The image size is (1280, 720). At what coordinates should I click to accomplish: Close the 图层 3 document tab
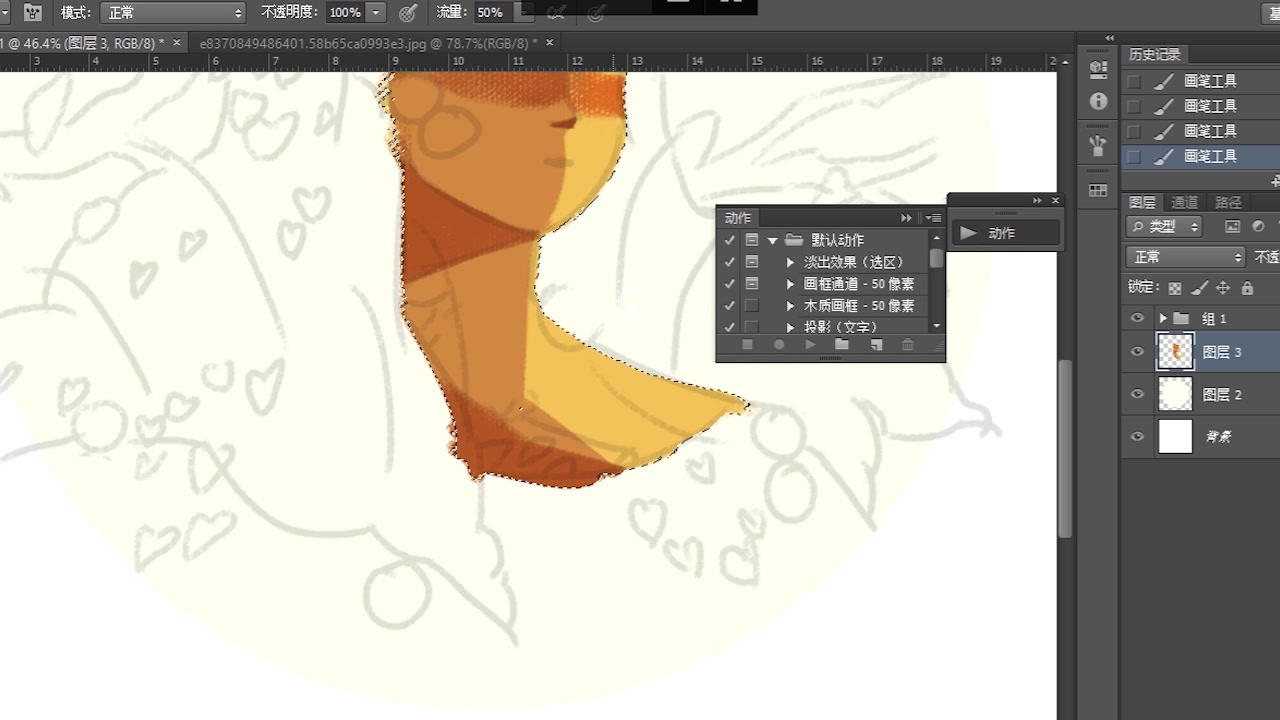click(x=177, y=43)
